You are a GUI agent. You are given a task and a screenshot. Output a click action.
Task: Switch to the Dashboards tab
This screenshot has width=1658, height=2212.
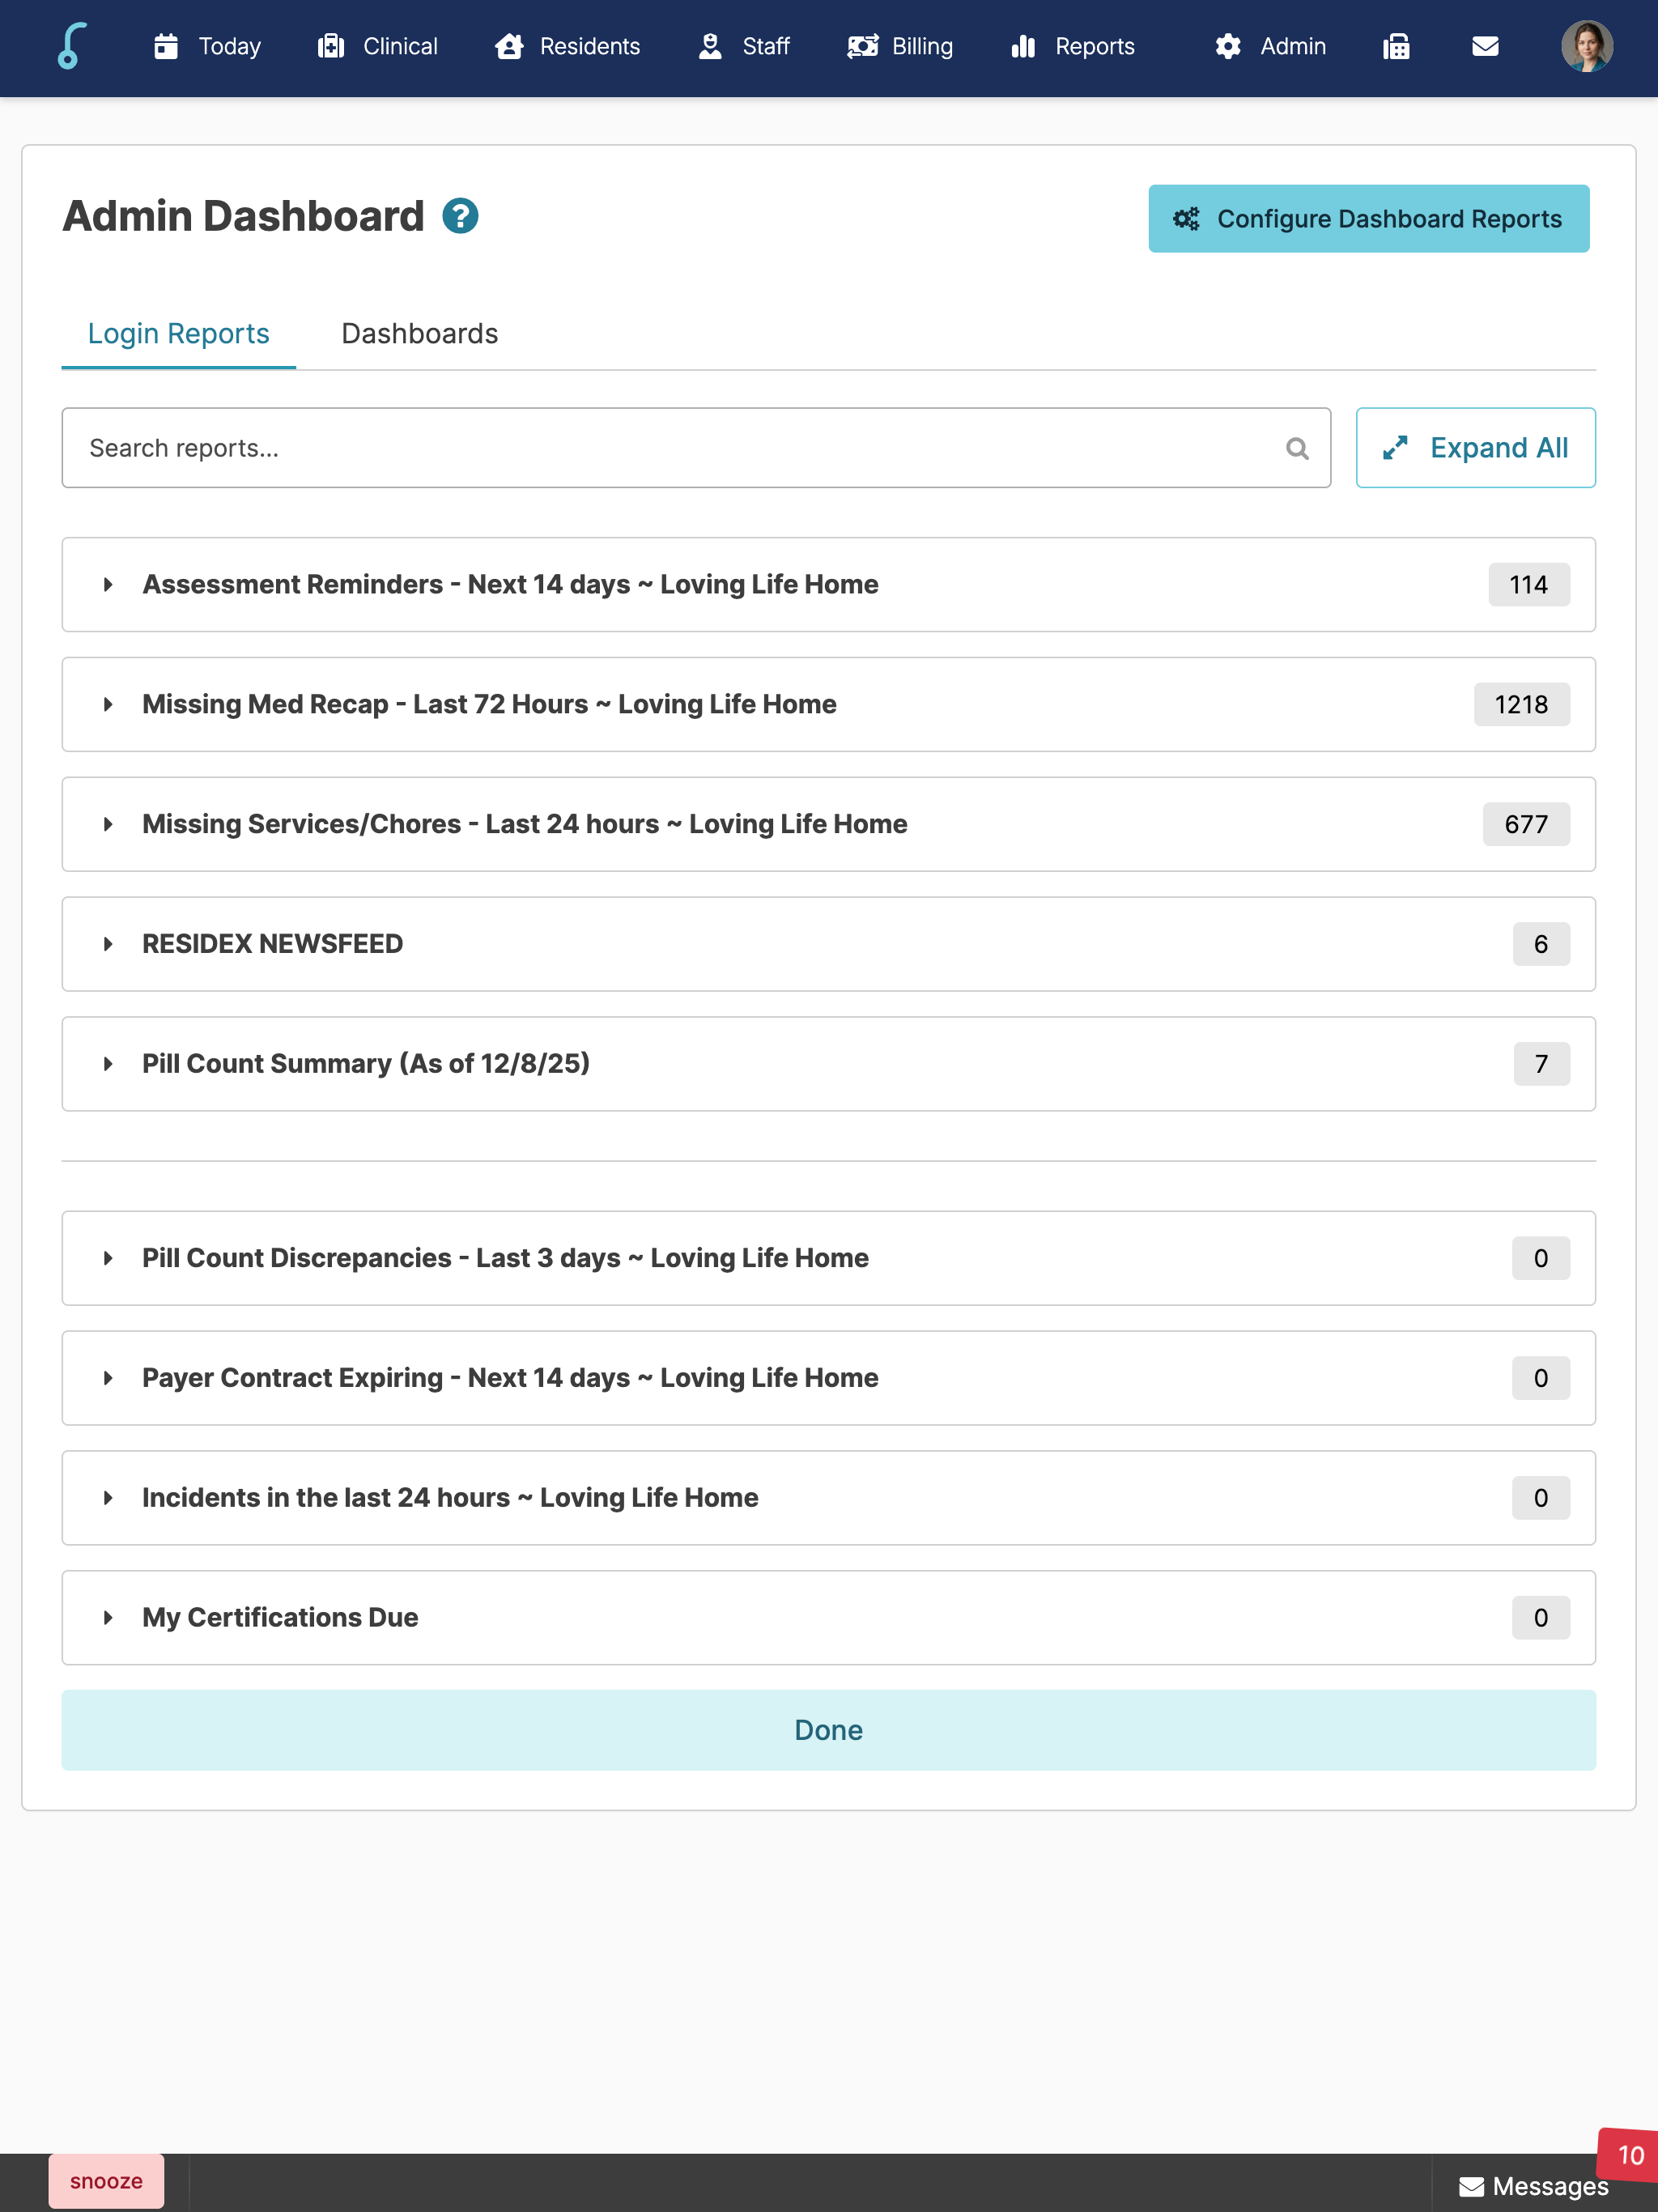pos(419,334)
